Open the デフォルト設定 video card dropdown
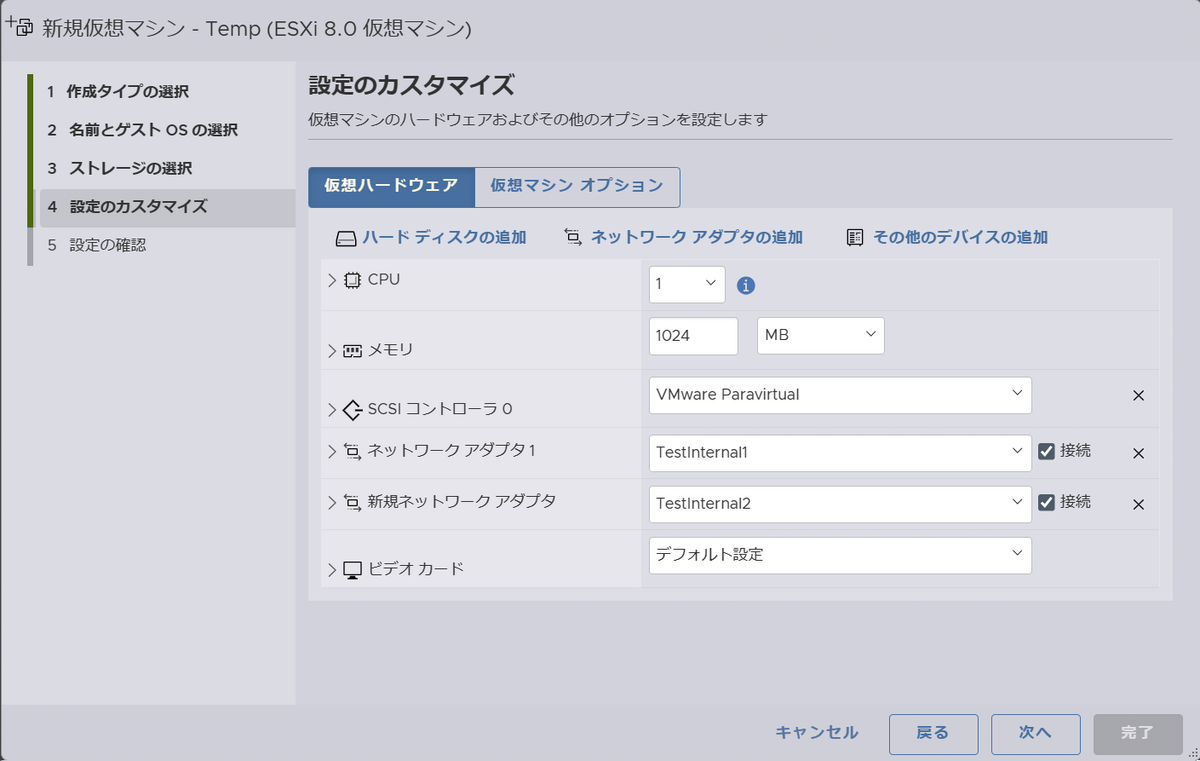 point(840,555)
